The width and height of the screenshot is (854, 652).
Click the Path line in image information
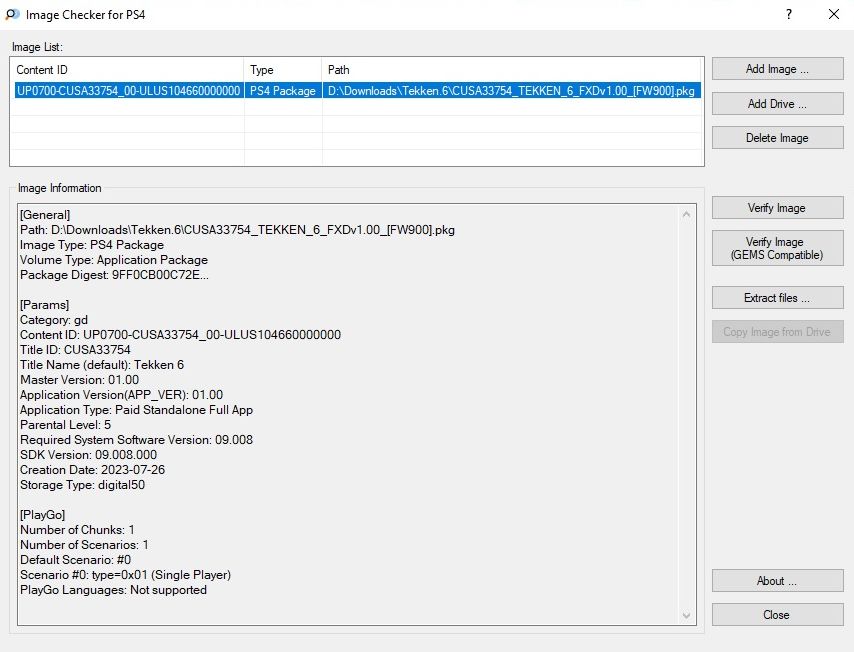point(237,230)
